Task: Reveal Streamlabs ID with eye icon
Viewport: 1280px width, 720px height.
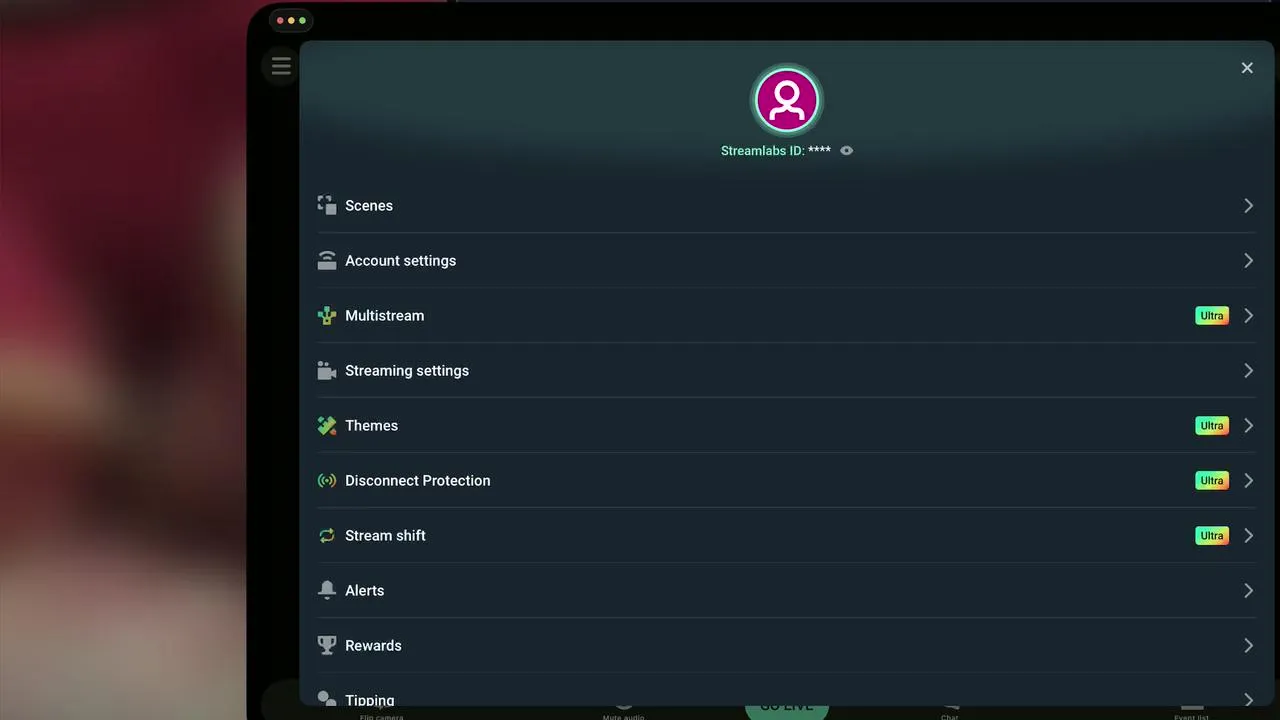Action: tap(847, 150)
